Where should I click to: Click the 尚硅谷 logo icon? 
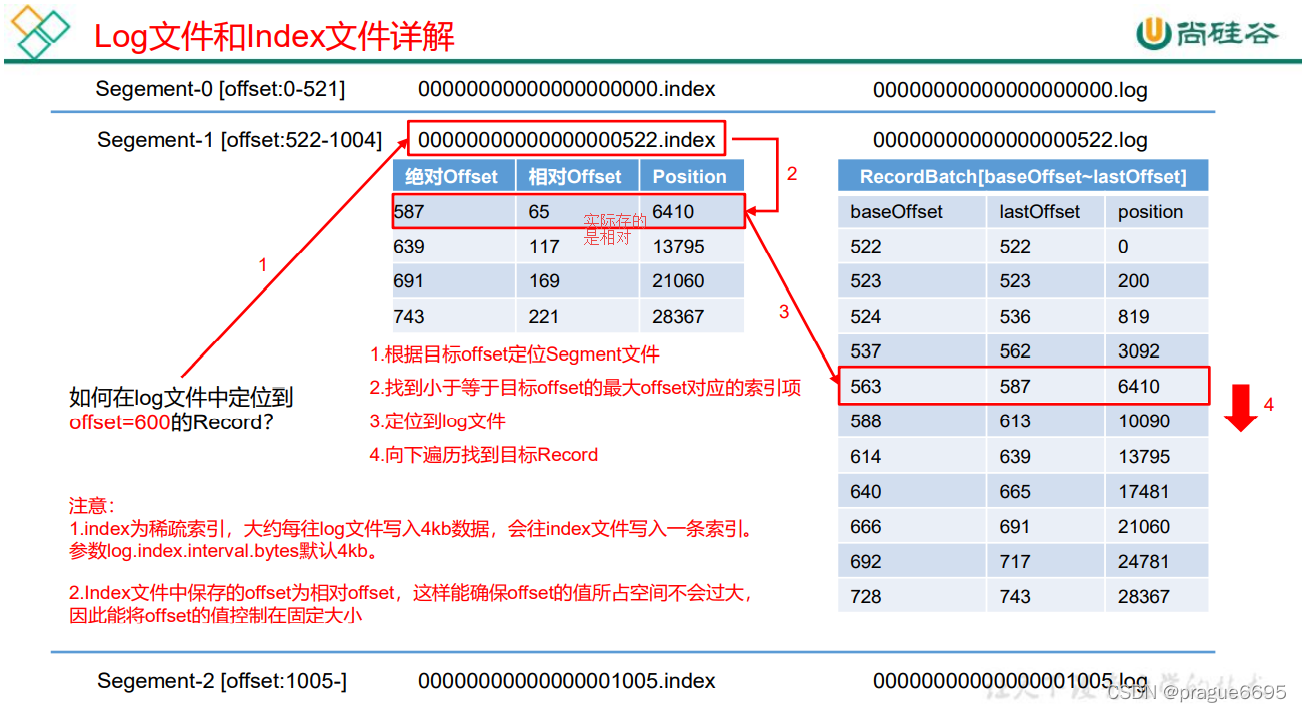pyautogui.click(x=1153, y=33)
